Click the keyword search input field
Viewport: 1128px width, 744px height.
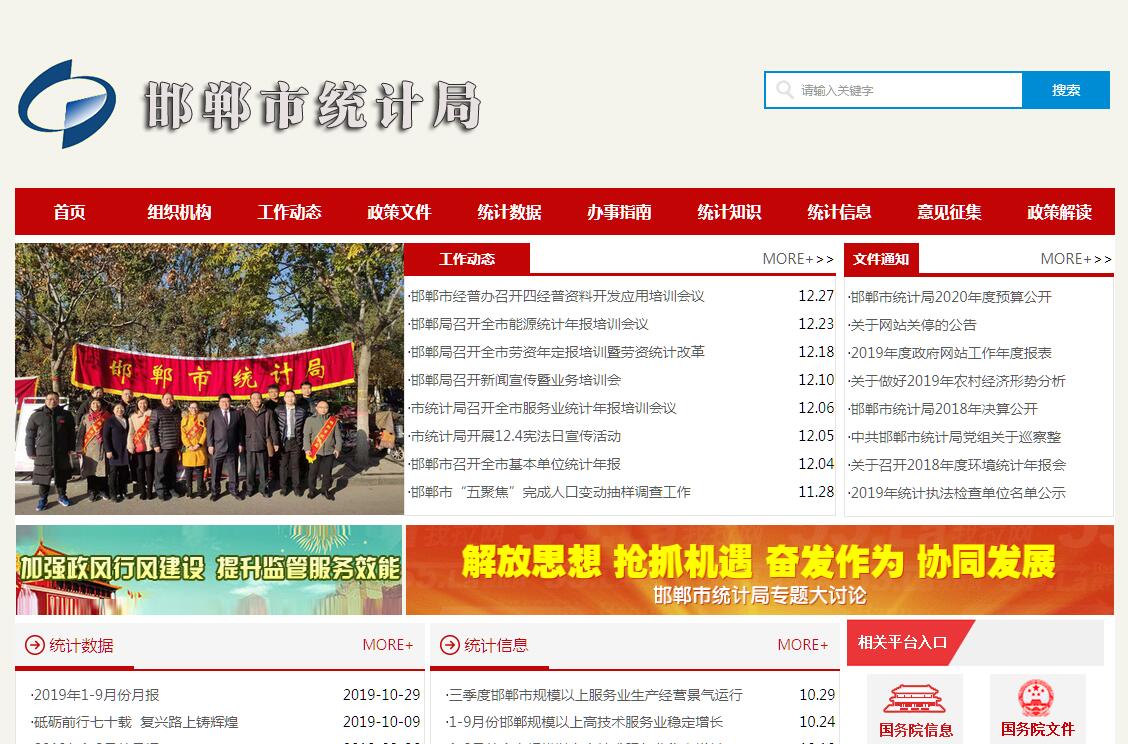(x=905, y=90)
